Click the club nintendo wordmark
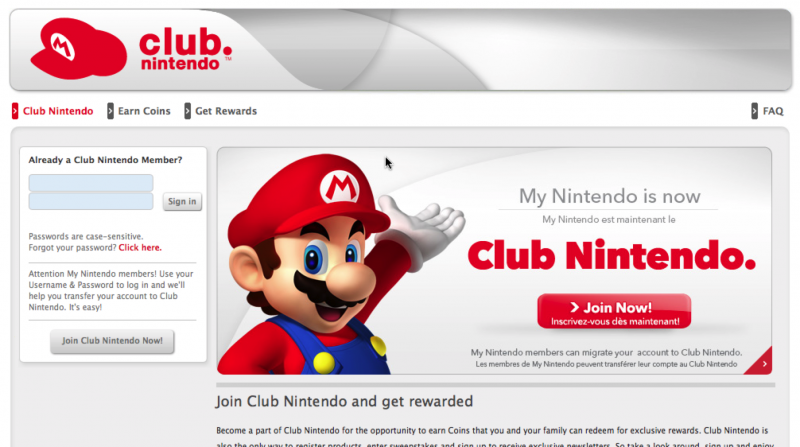 point(186,49)
